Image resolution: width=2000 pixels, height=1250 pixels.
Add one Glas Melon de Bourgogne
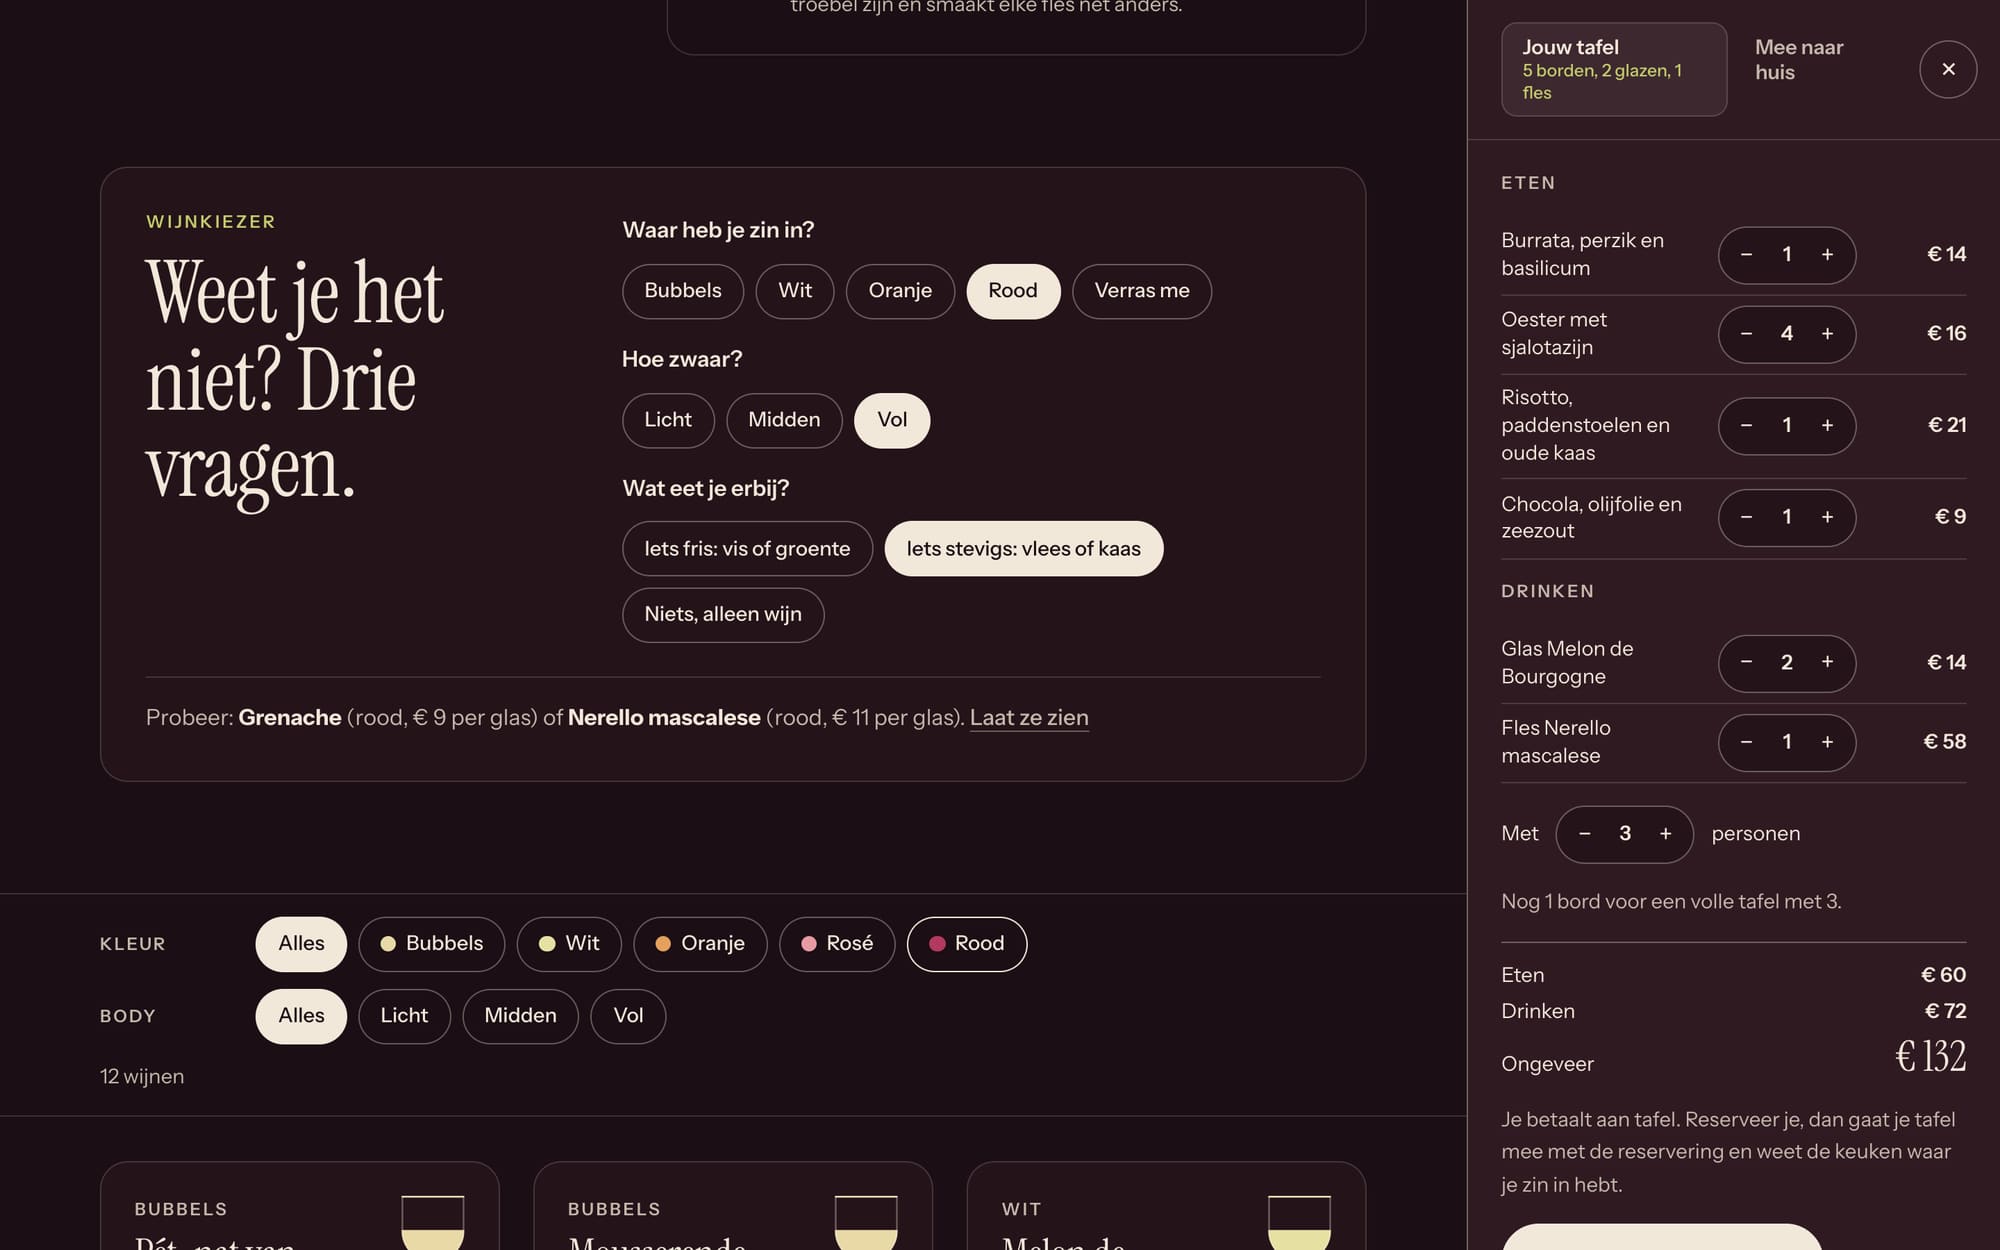coord(1827,663)
